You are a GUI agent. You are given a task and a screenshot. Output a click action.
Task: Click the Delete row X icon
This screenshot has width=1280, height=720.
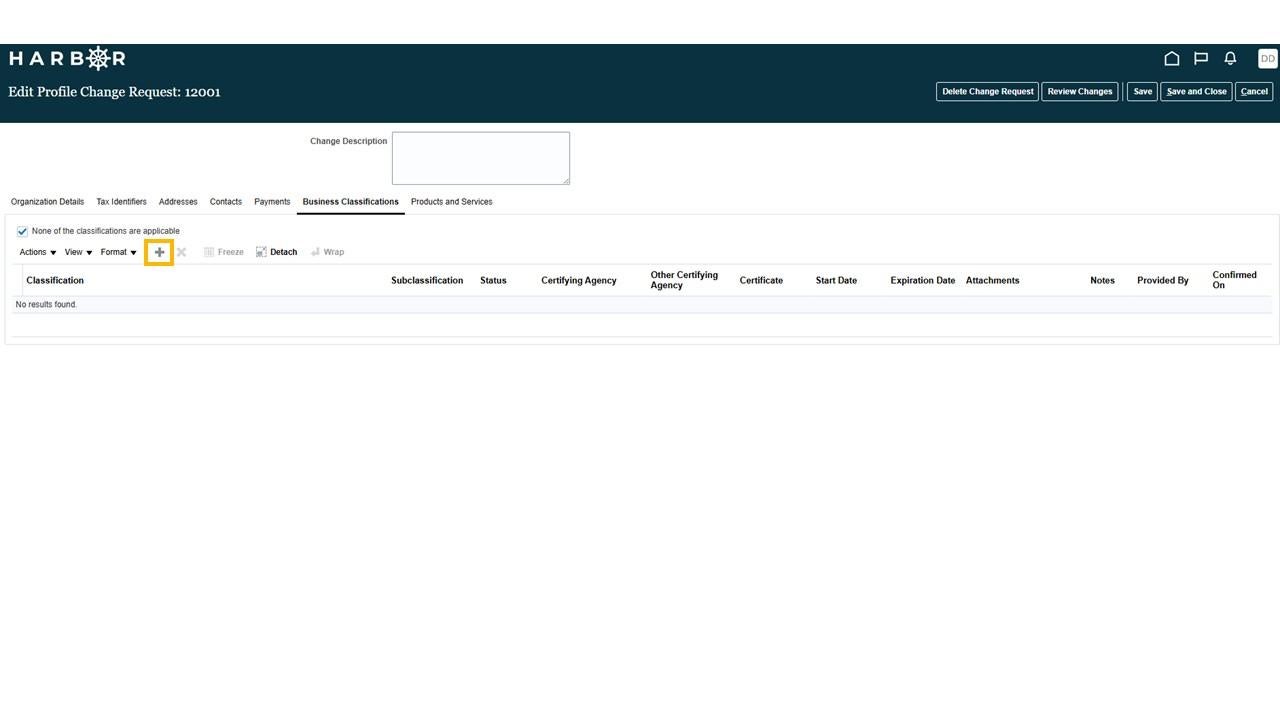[181, 252]
